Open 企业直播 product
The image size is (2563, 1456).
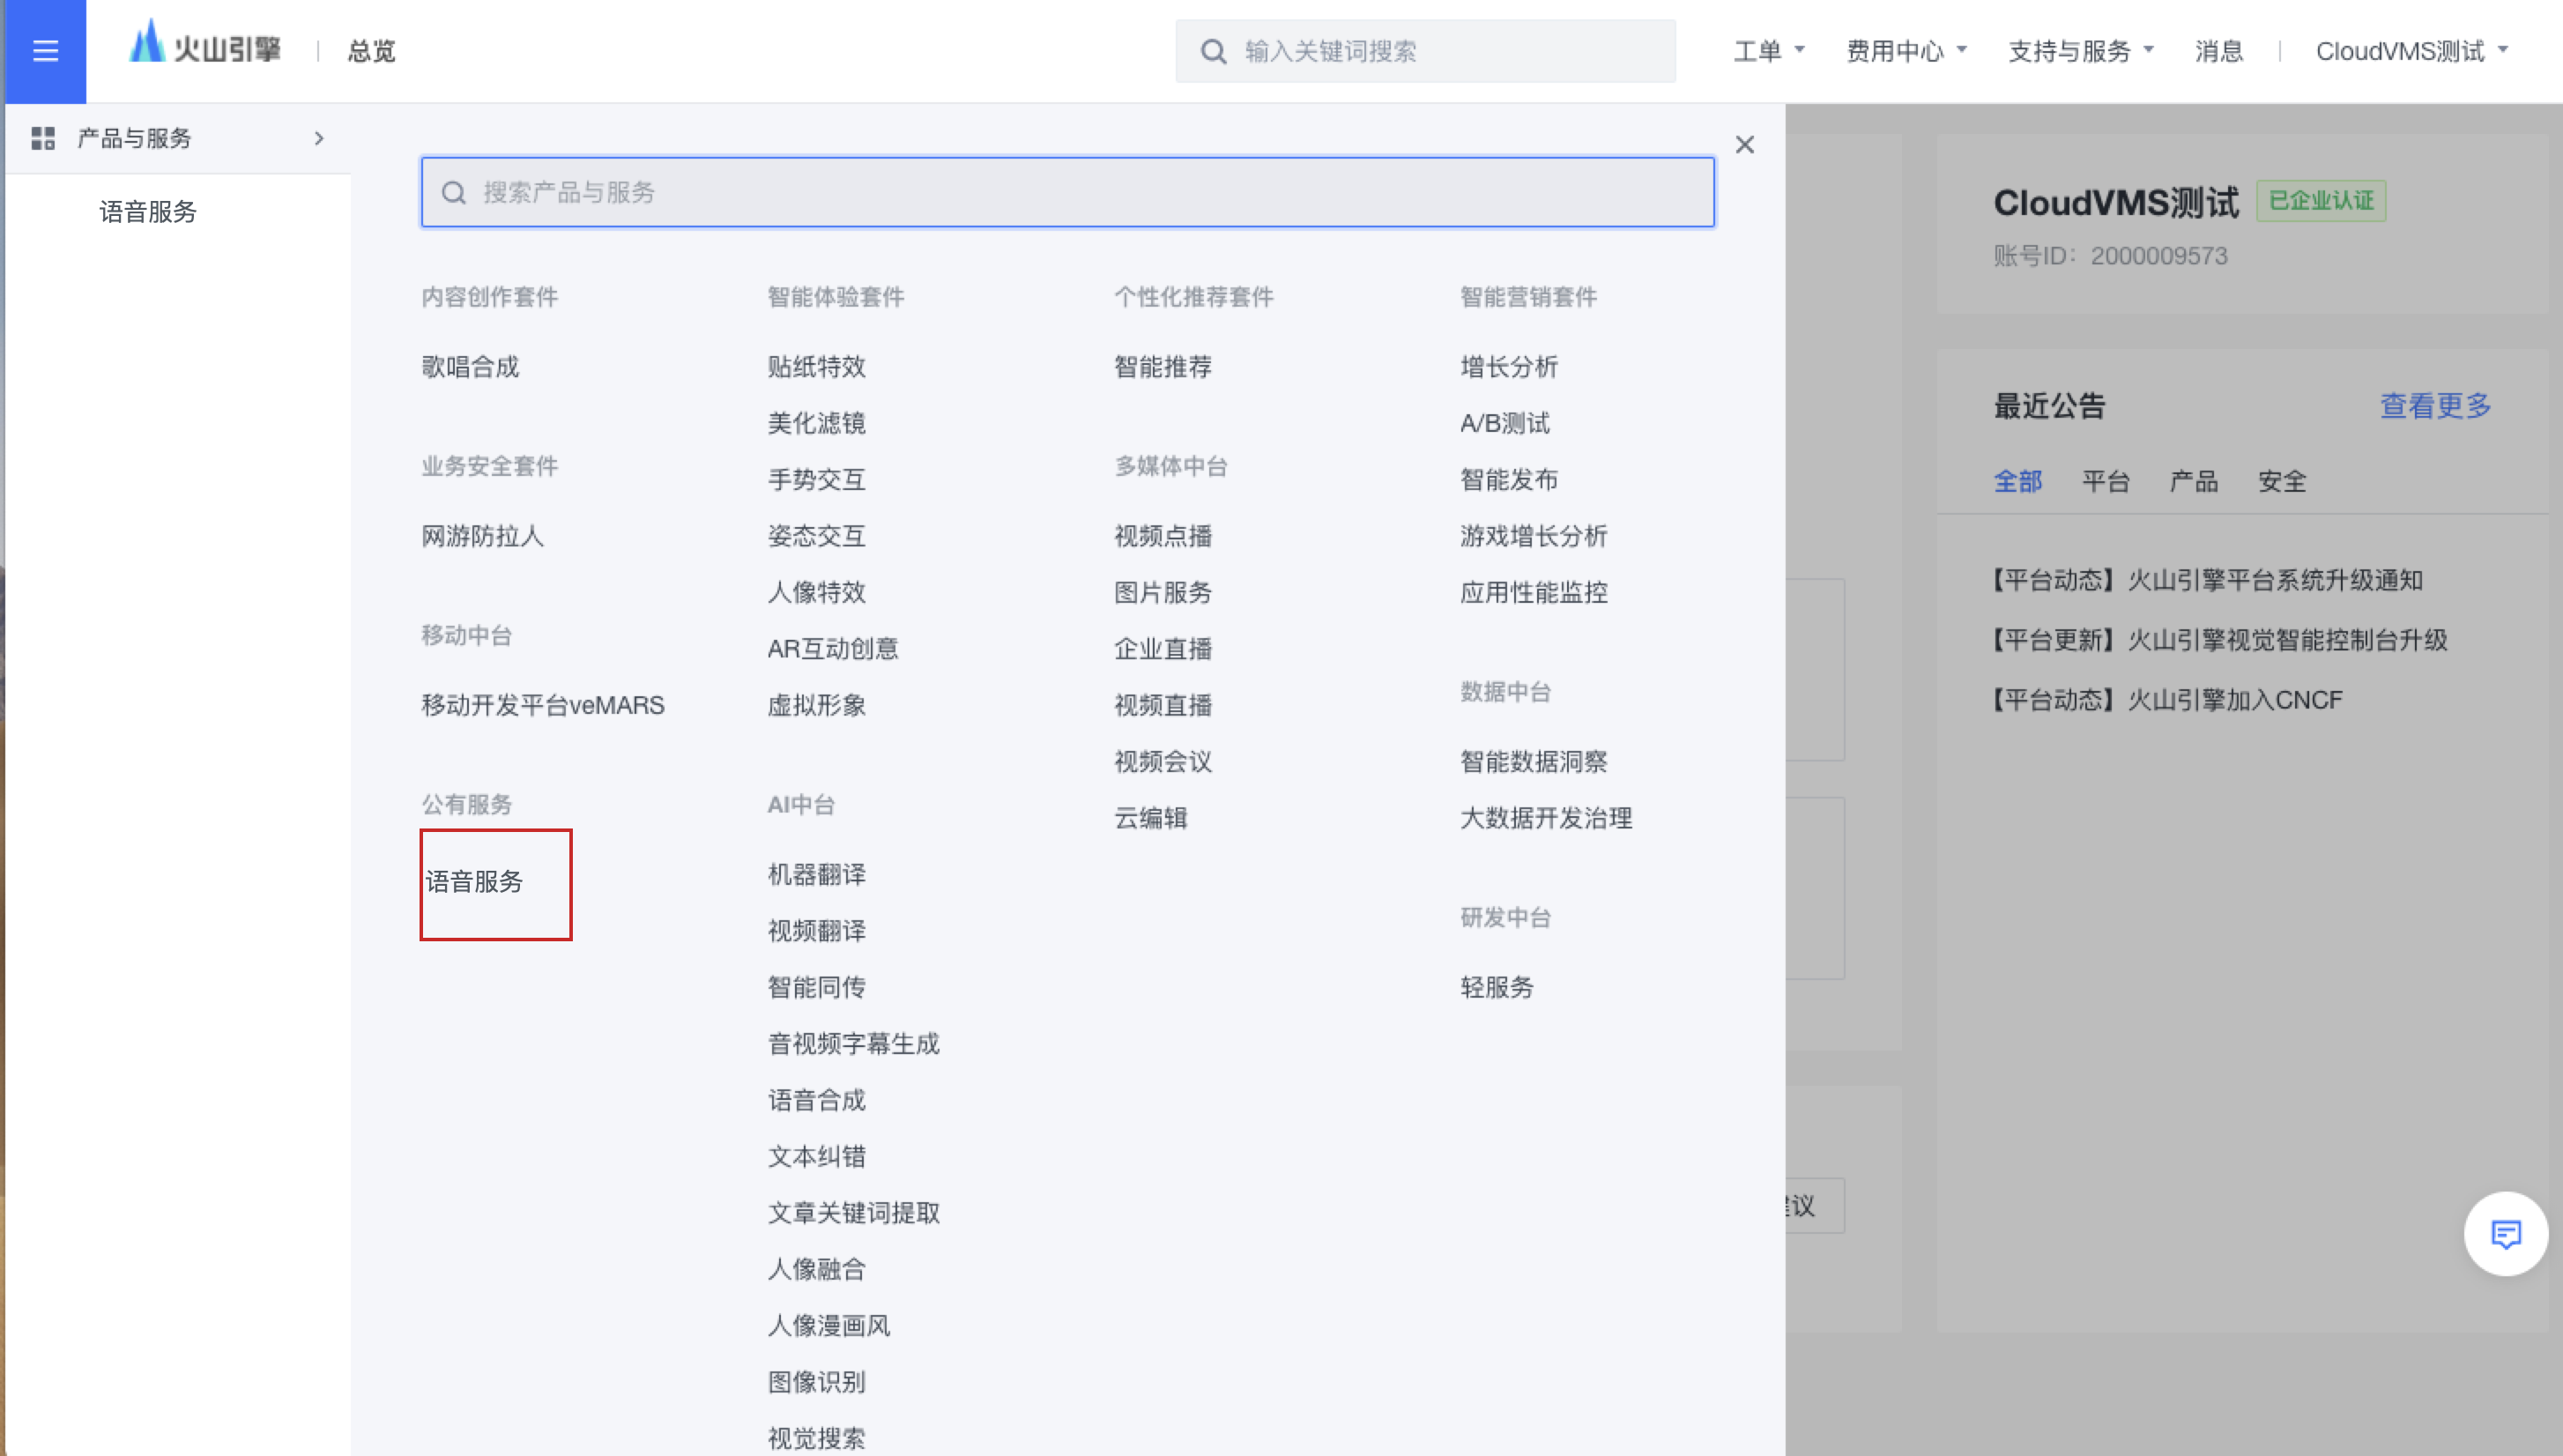coord(1163,649)
